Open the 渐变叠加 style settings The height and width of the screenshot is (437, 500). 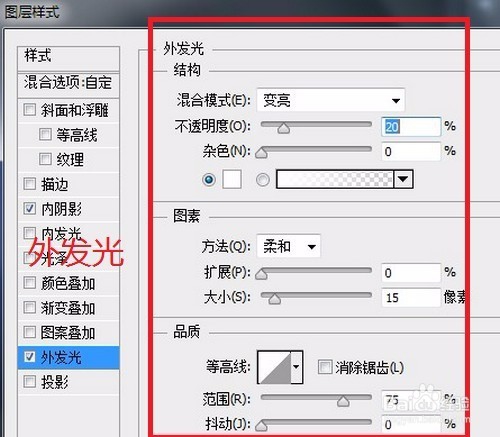pyautogui.click(x=68, y=308)
